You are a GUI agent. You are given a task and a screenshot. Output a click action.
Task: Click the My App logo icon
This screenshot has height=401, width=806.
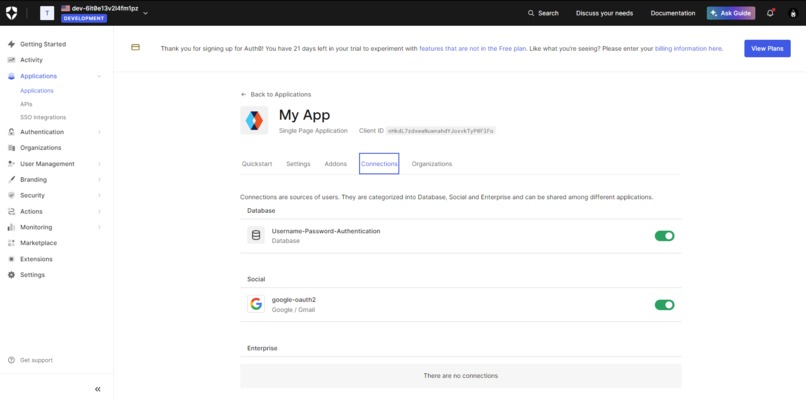pyautogui.click(x=254, y=120)
